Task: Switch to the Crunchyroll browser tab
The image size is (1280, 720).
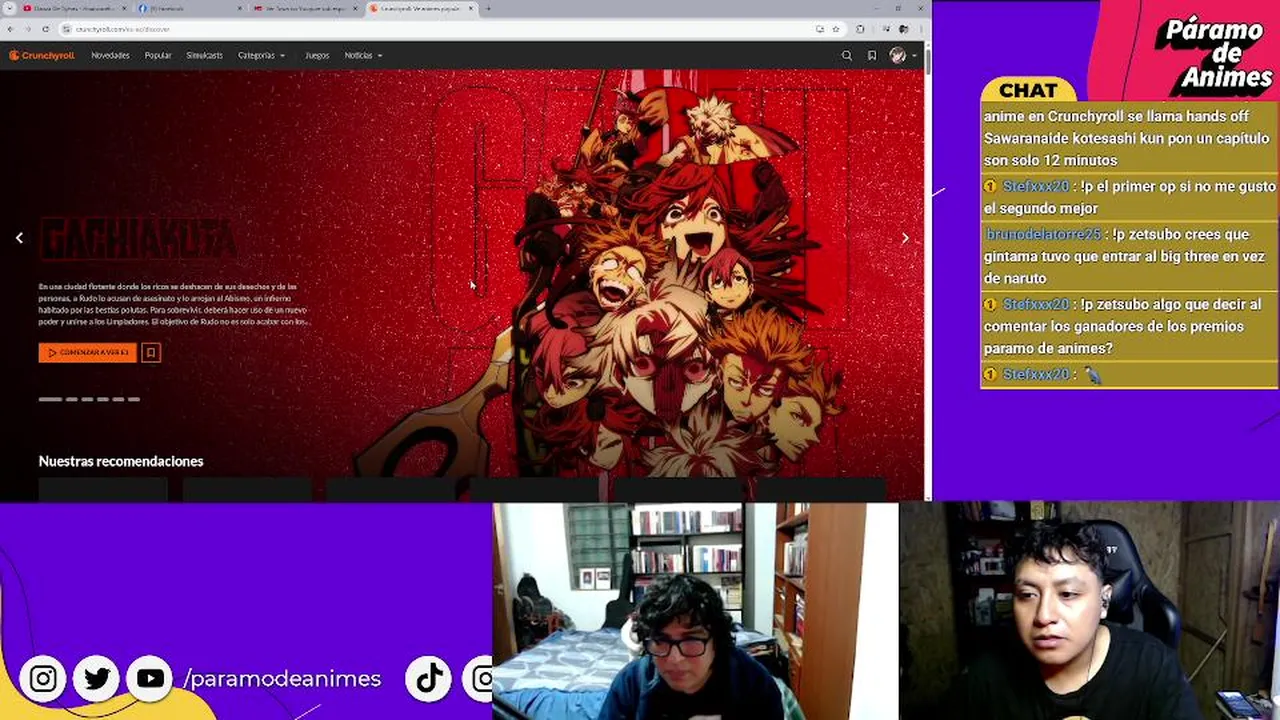Action: (x=421, y=9)
